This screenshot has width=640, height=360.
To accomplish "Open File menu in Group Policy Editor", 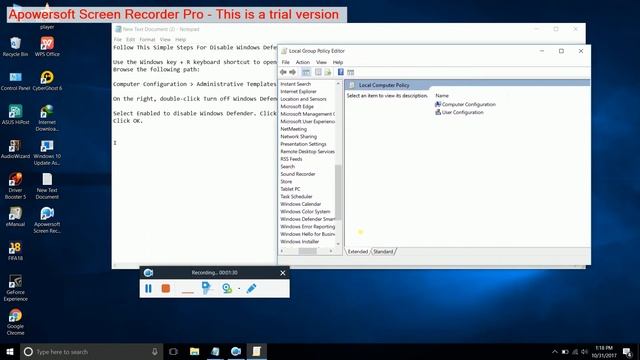I will [286, 62].
